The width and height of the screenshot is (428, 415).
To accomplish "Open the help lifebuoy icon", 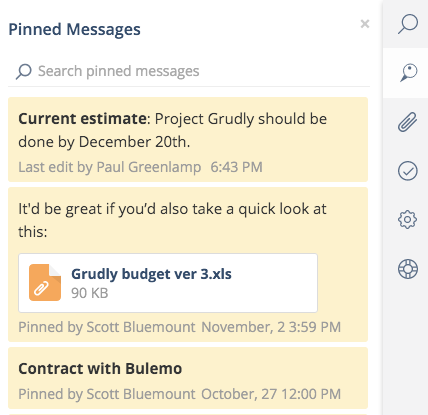I will pos(408,269).
